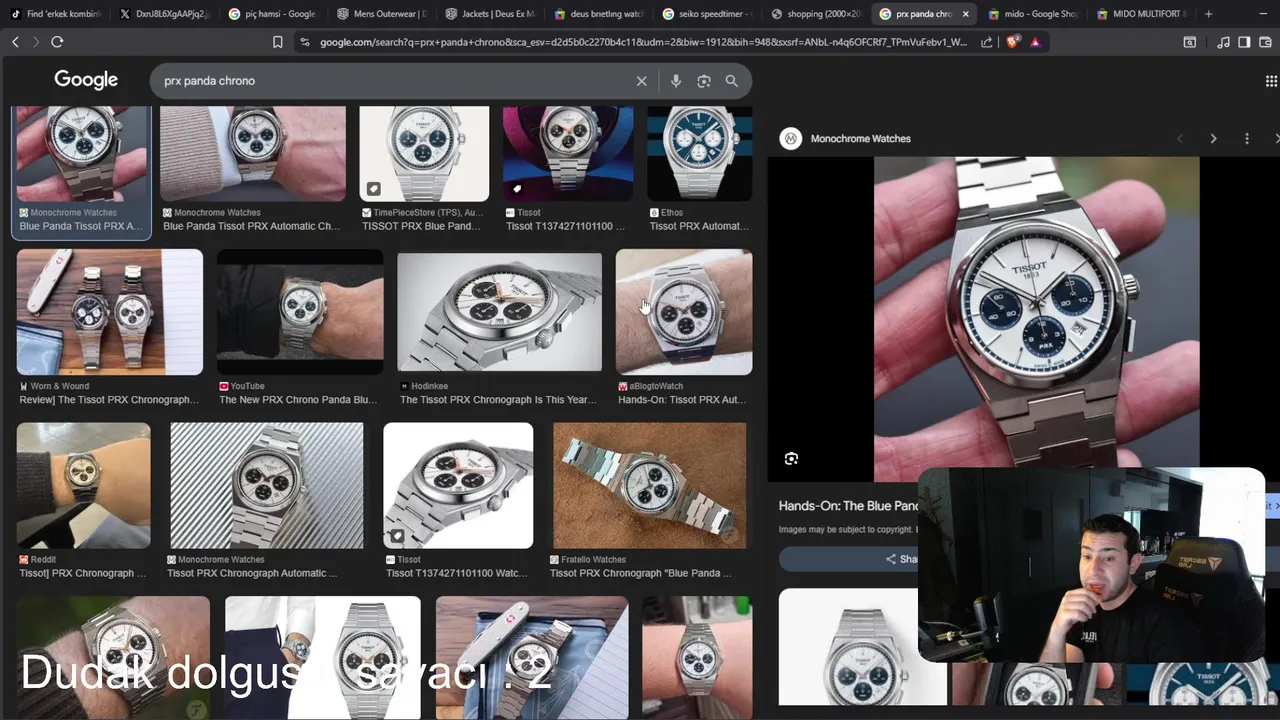Open Fratello Watches Blue Panda thumbnail
This screenshot has width=1280, height=720.
[x=650, y=485]
